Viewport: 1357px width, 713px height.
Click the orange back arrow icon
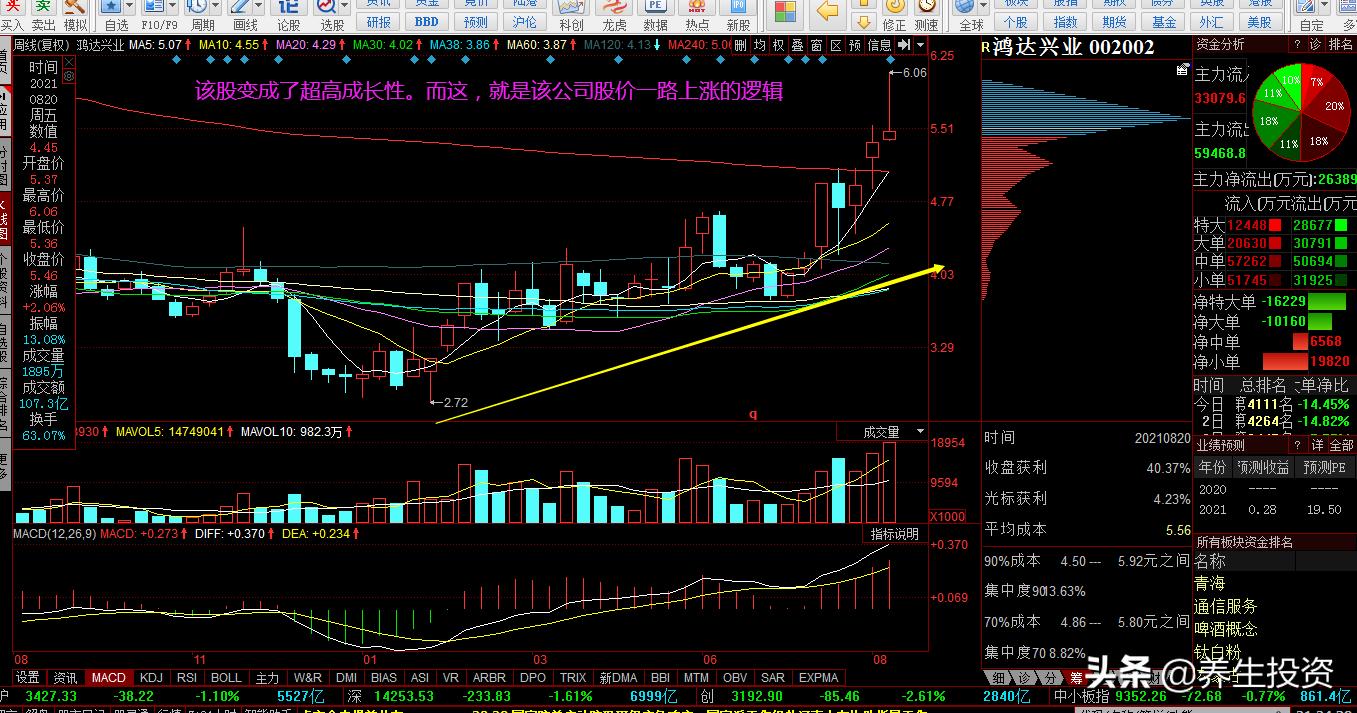point(828,11)
